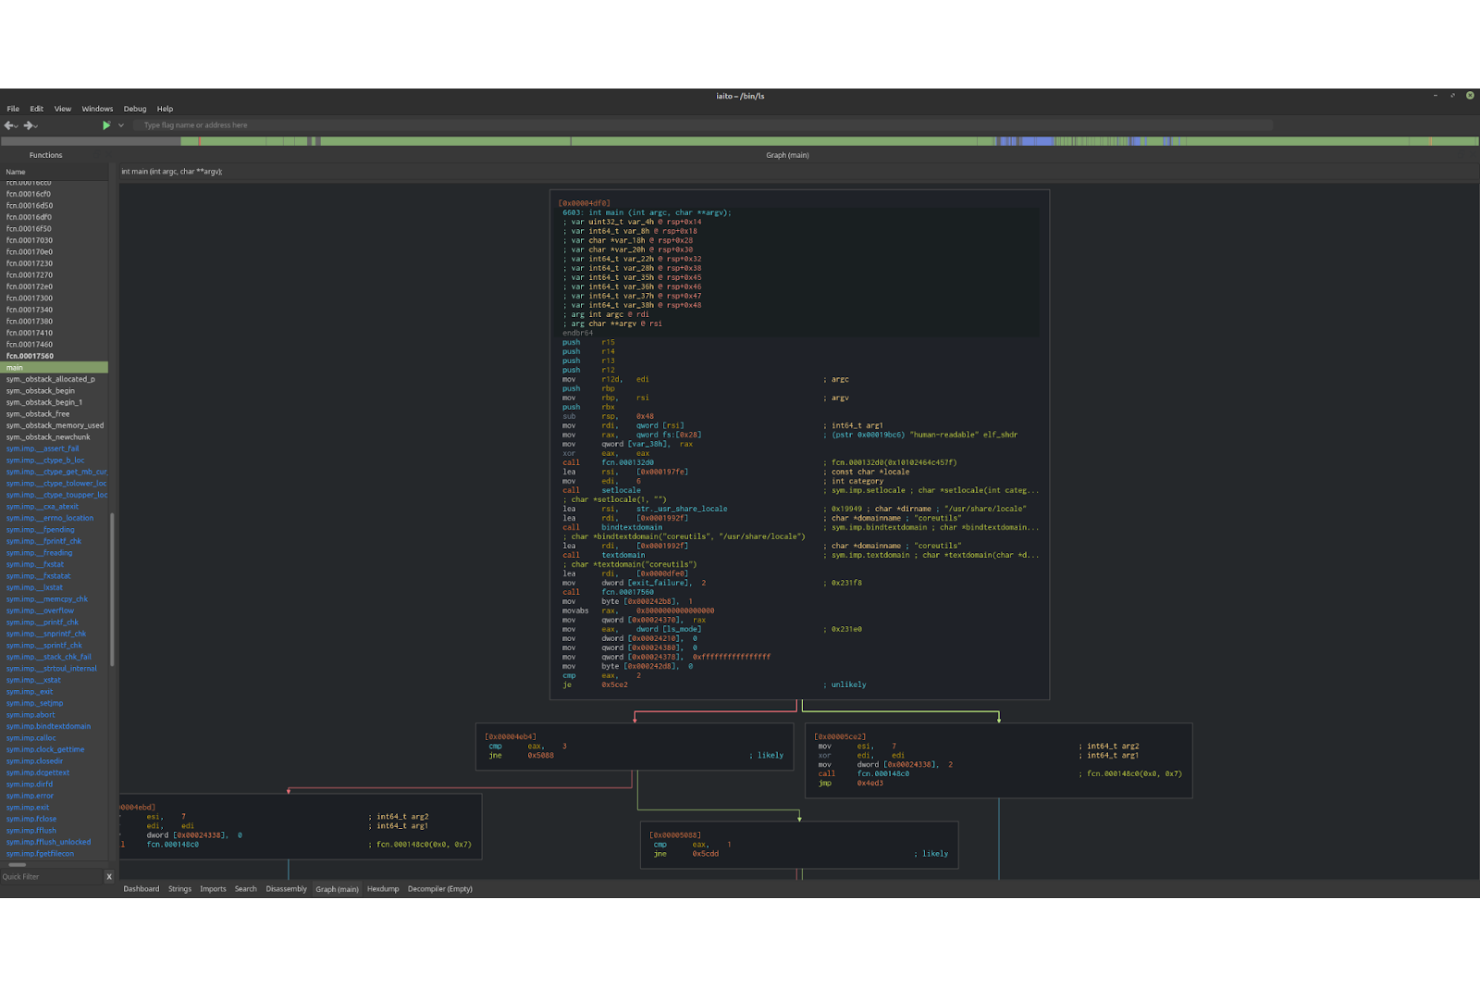
Task: Clear the Quick Filter using the X icon
Action: coord(109,876)
